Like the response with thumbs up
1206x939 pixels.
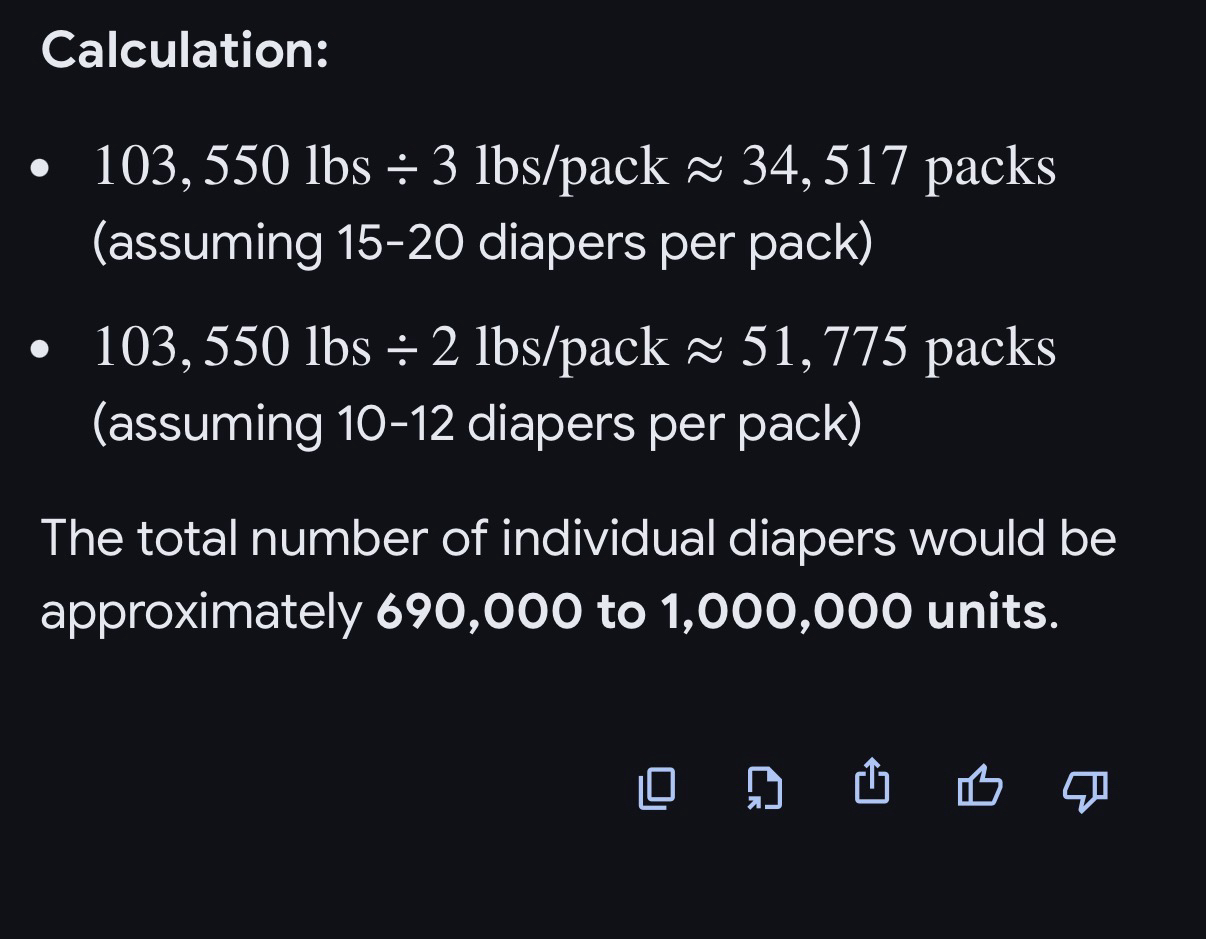pos(979,786)
